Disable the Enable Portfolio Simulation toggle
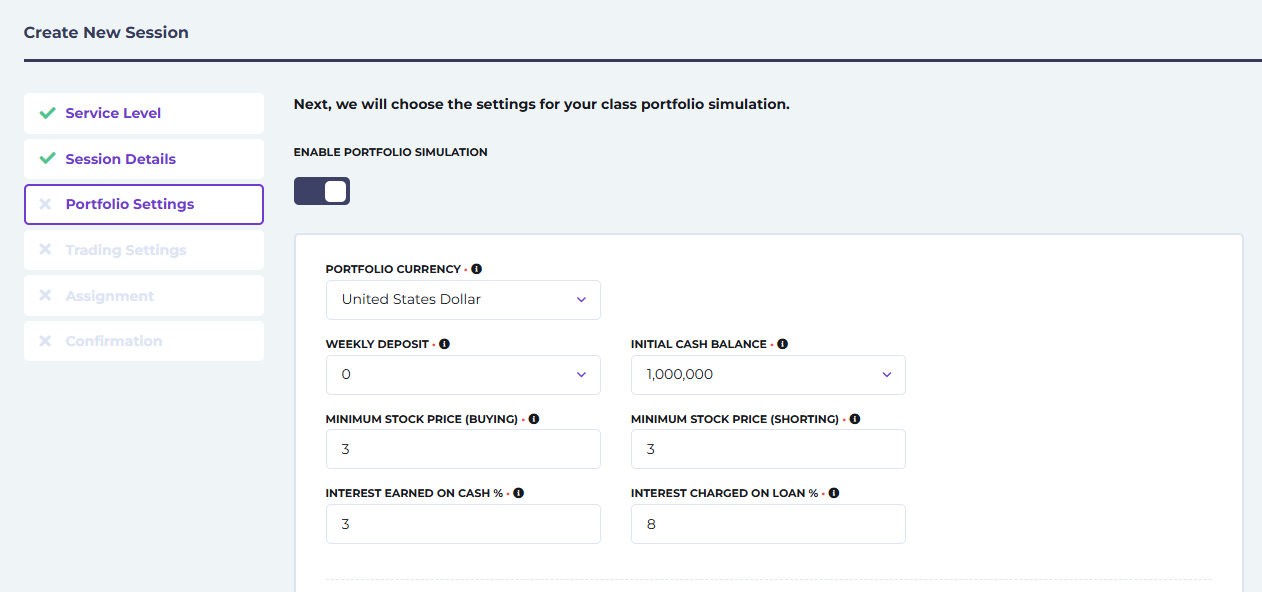The image size is (1262, 592). tap(322, 191)
